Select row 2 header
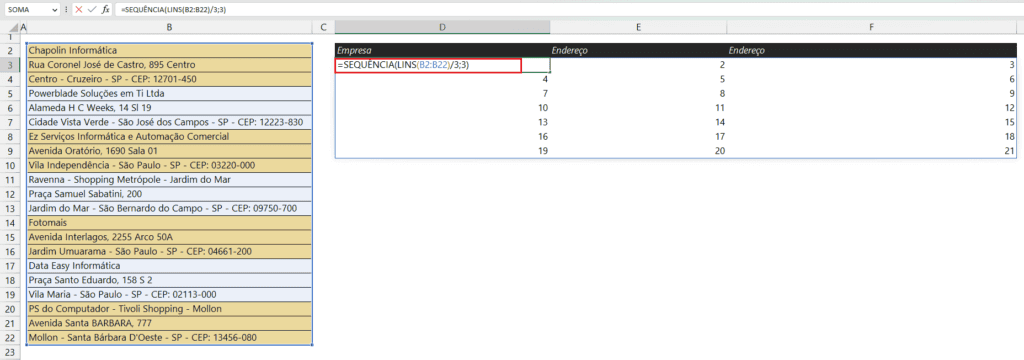The height and width of the screenshot is (360, 1024). pos(10,50)
